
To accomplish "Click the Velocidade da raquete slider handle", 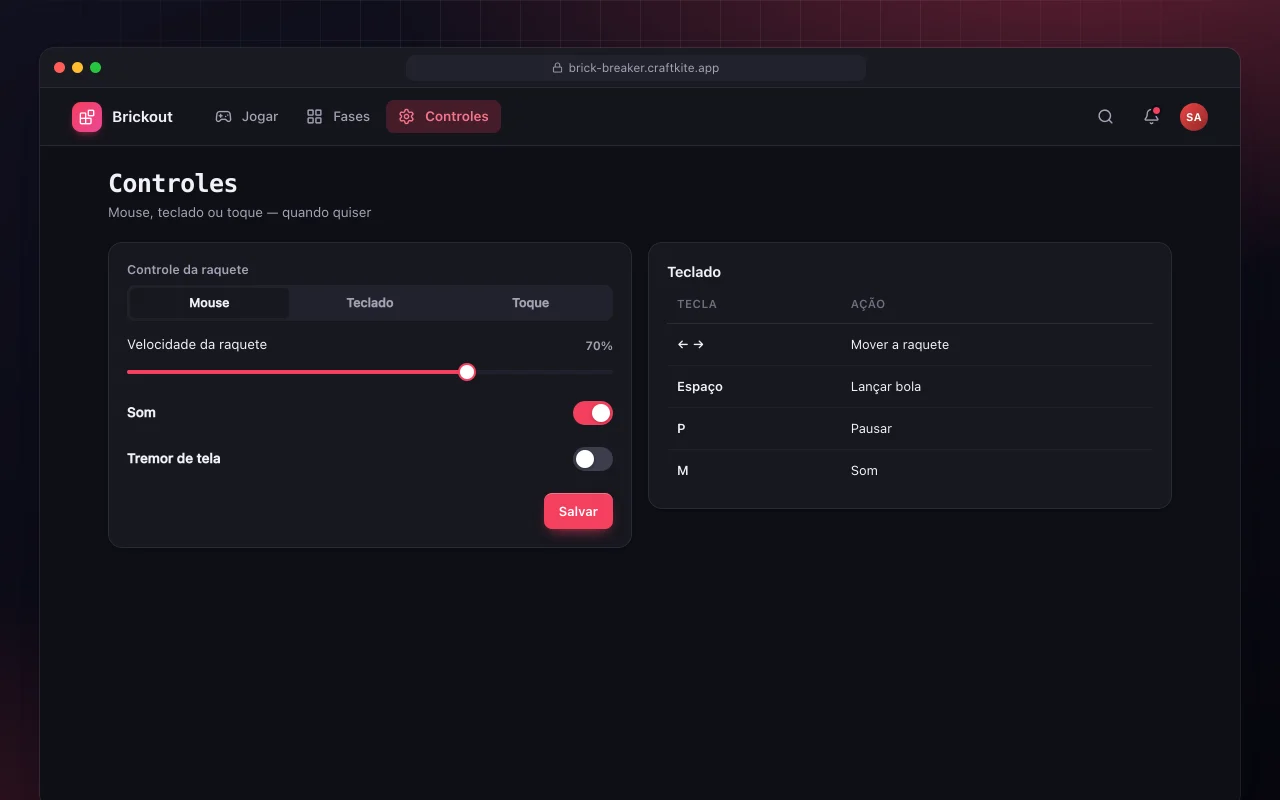I will 467,372.
